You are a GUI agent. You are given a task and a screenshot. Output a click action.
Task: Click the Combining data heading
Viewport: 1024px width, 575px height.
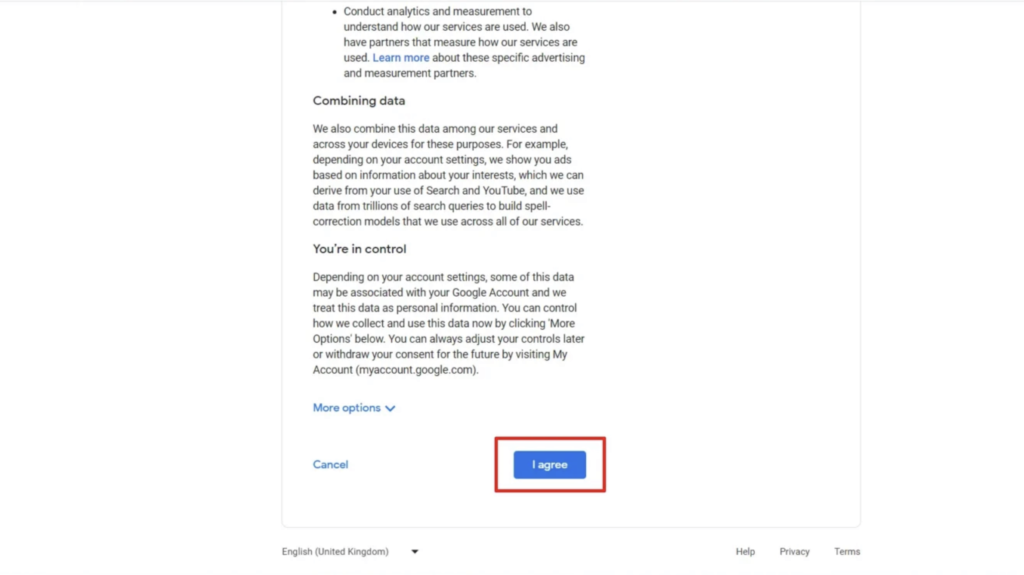(x=359, y=101)
